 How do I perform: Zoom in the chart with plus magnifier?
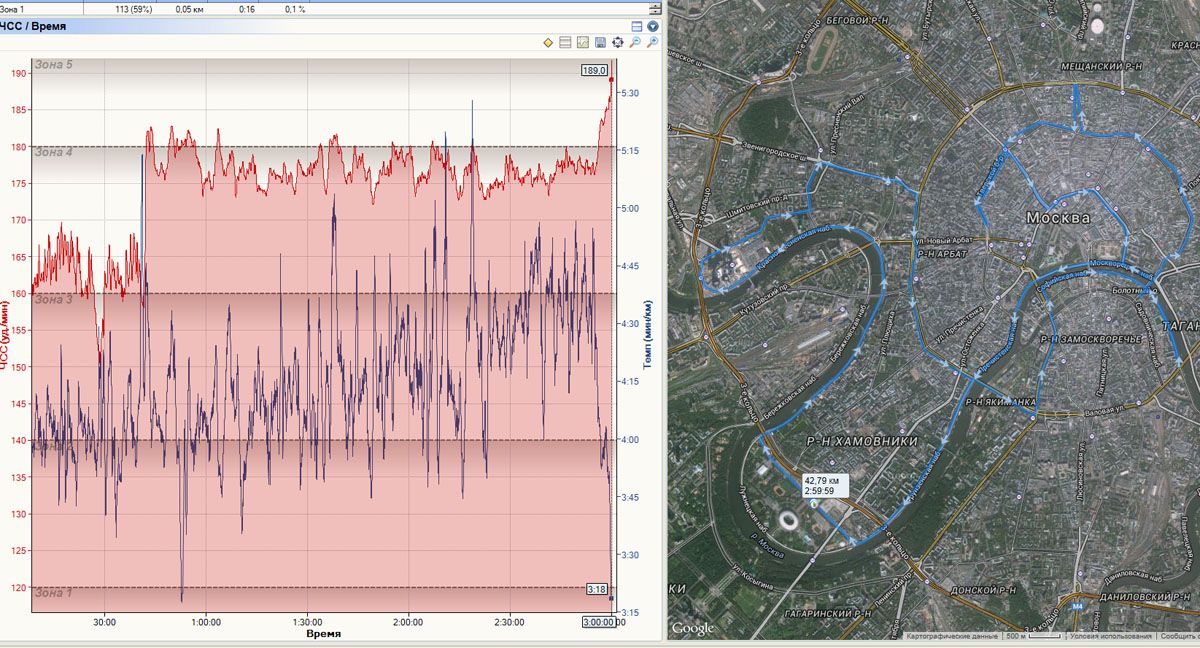coord(652,42)
